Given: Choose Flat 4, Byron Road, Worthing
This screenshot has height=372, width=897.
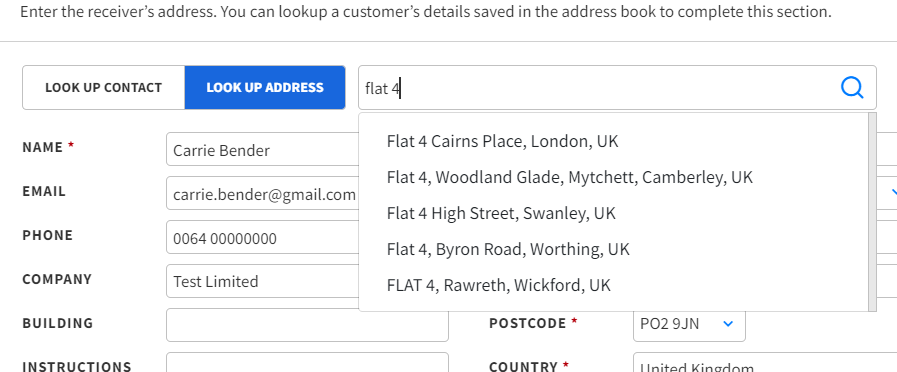Looking at the screenshot, I should click(x=613, y=249).
